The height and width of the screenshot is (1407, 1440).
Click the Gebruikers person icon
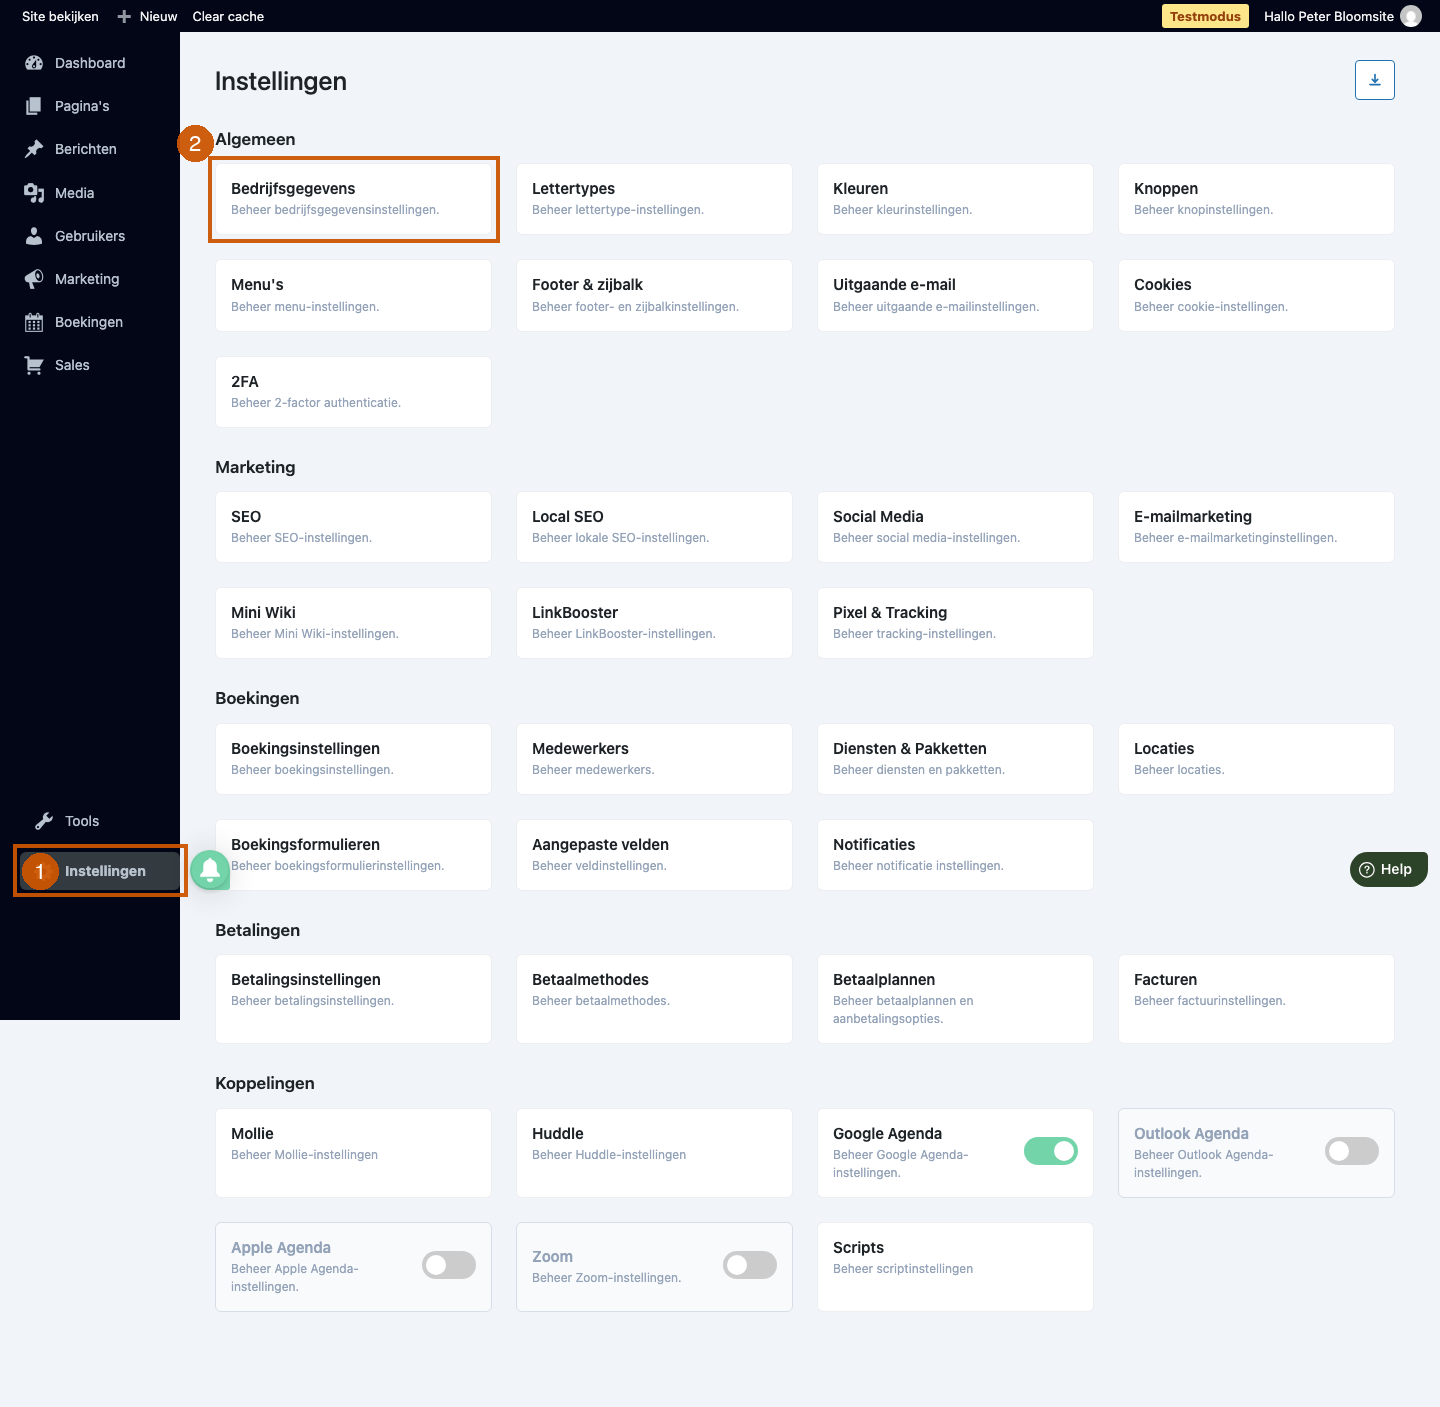click(x=34, y=236)
